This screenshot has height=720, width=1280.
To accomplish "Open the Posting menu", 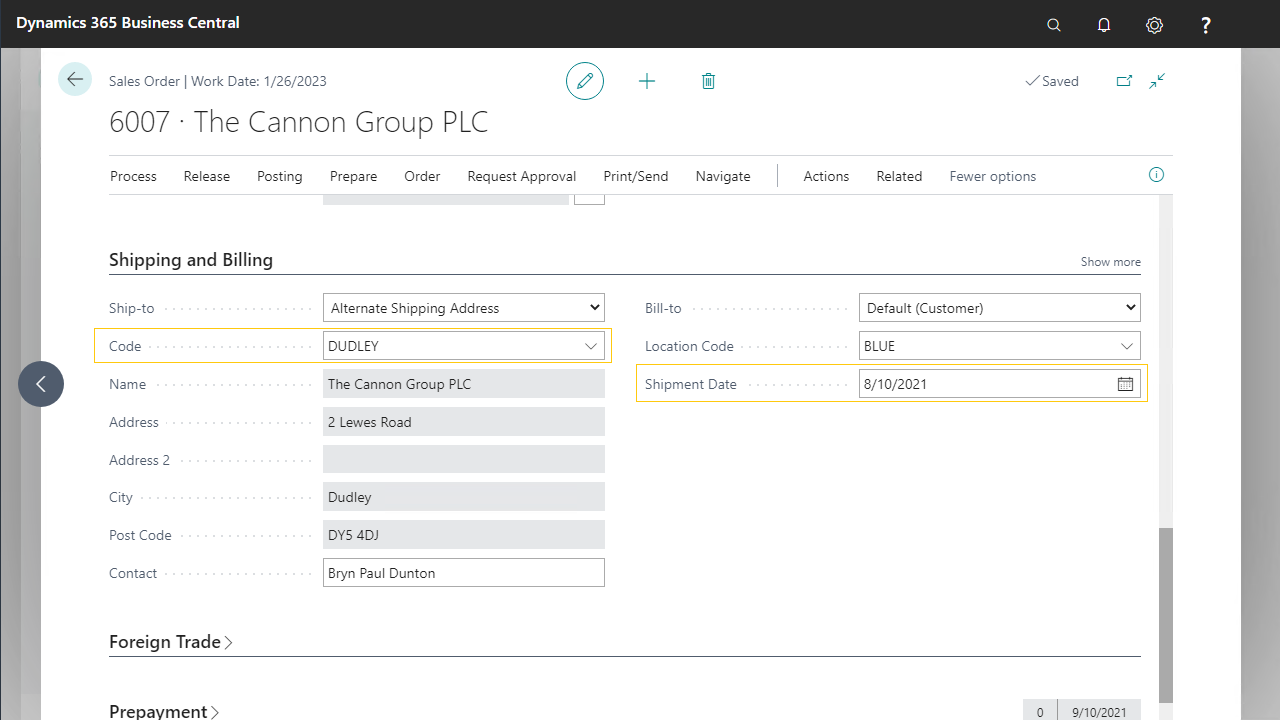I will pyautogui.click(x=280, y=176).
